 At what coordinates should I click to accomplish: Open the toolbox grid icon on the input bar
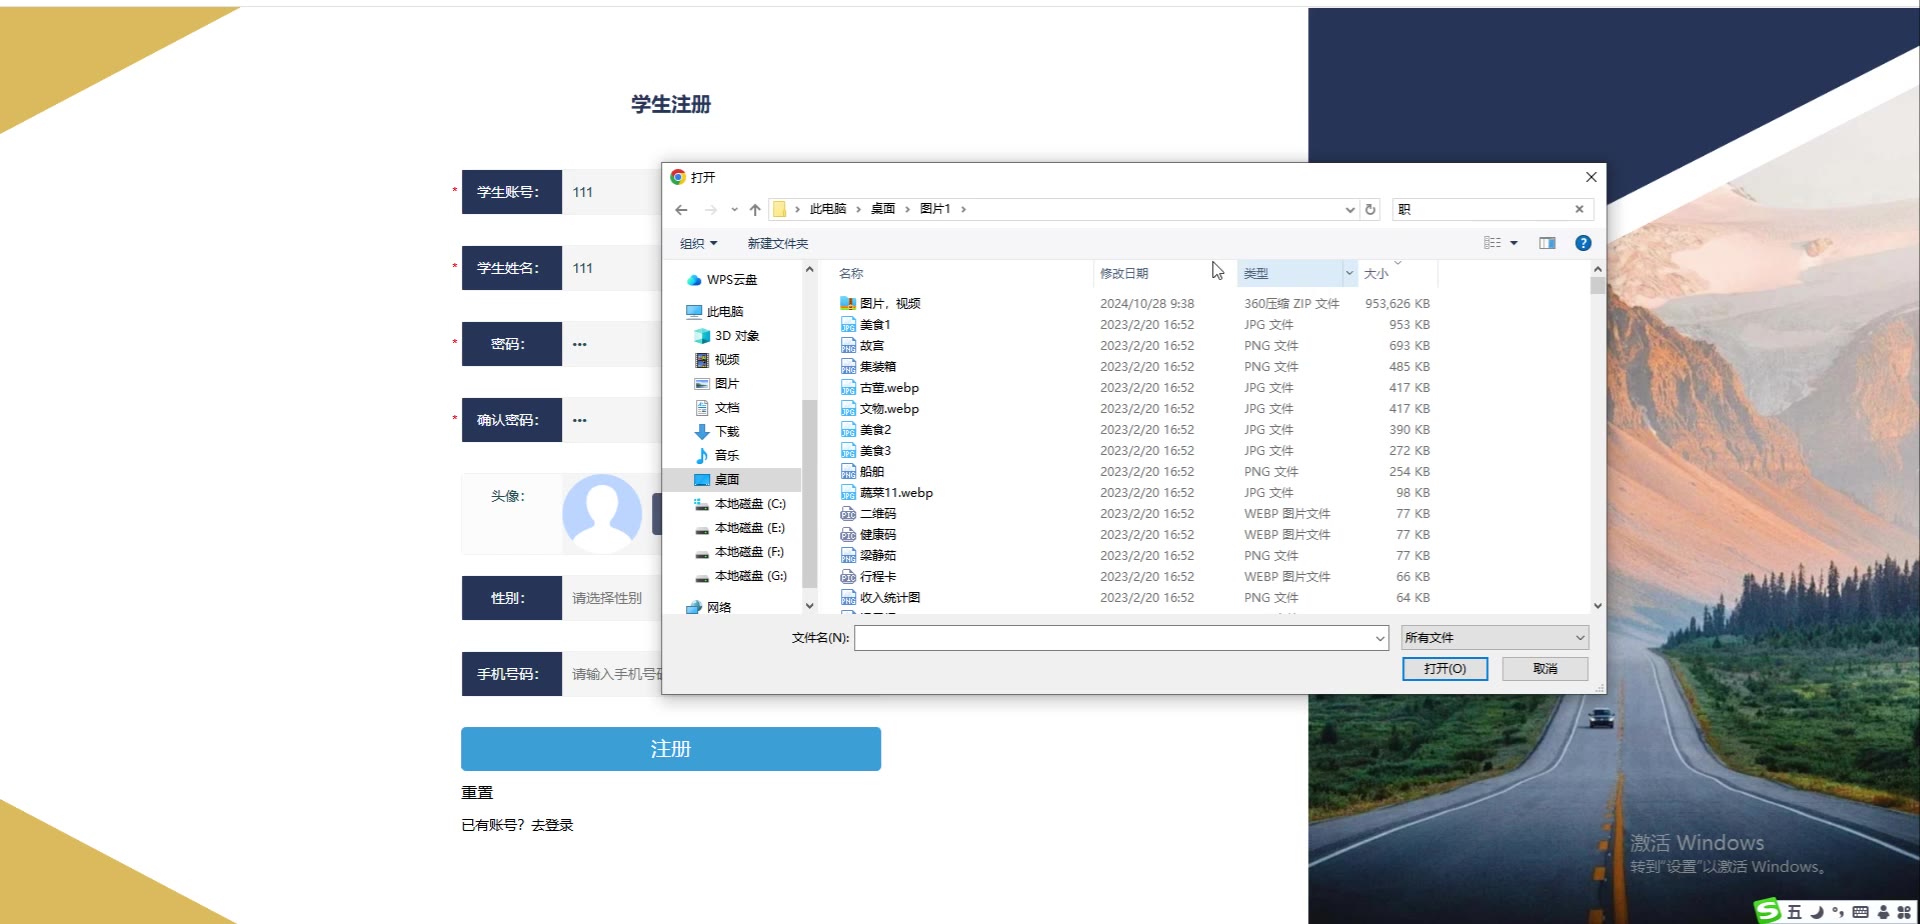[x=1904, y=912]
